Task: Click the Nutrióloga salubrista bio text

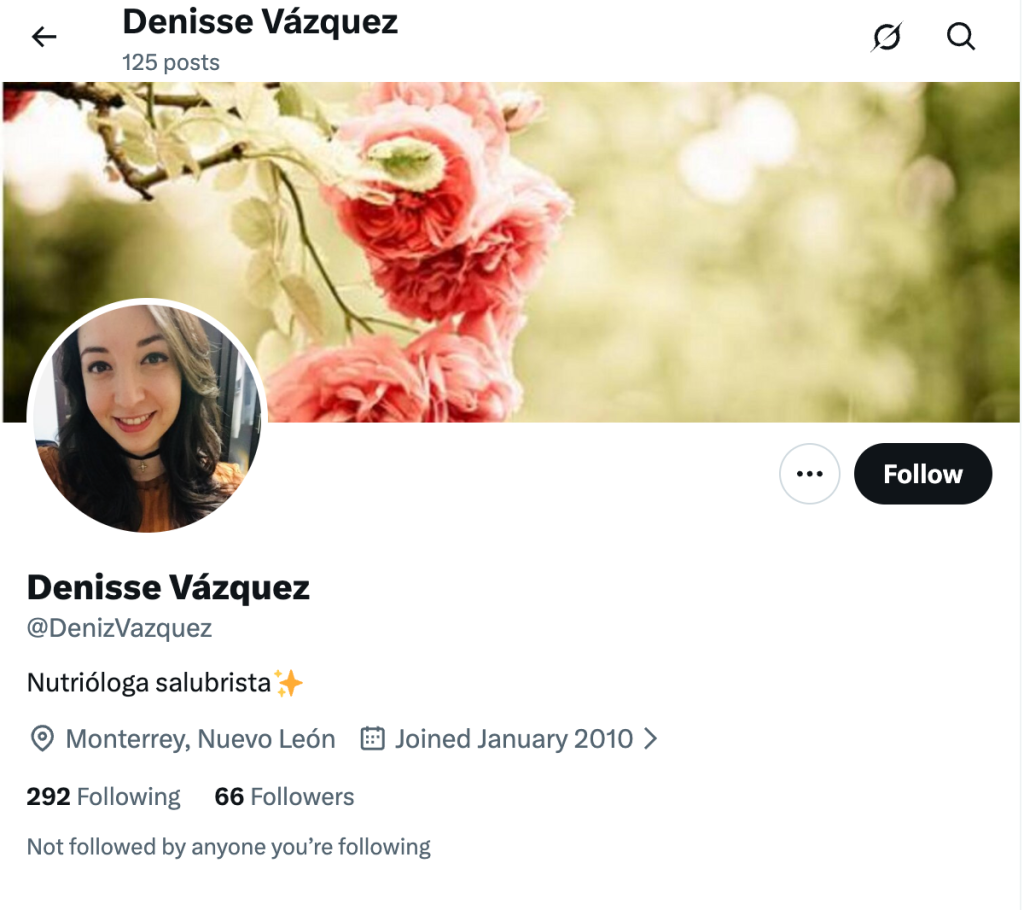Action: [x=149, y=684]
